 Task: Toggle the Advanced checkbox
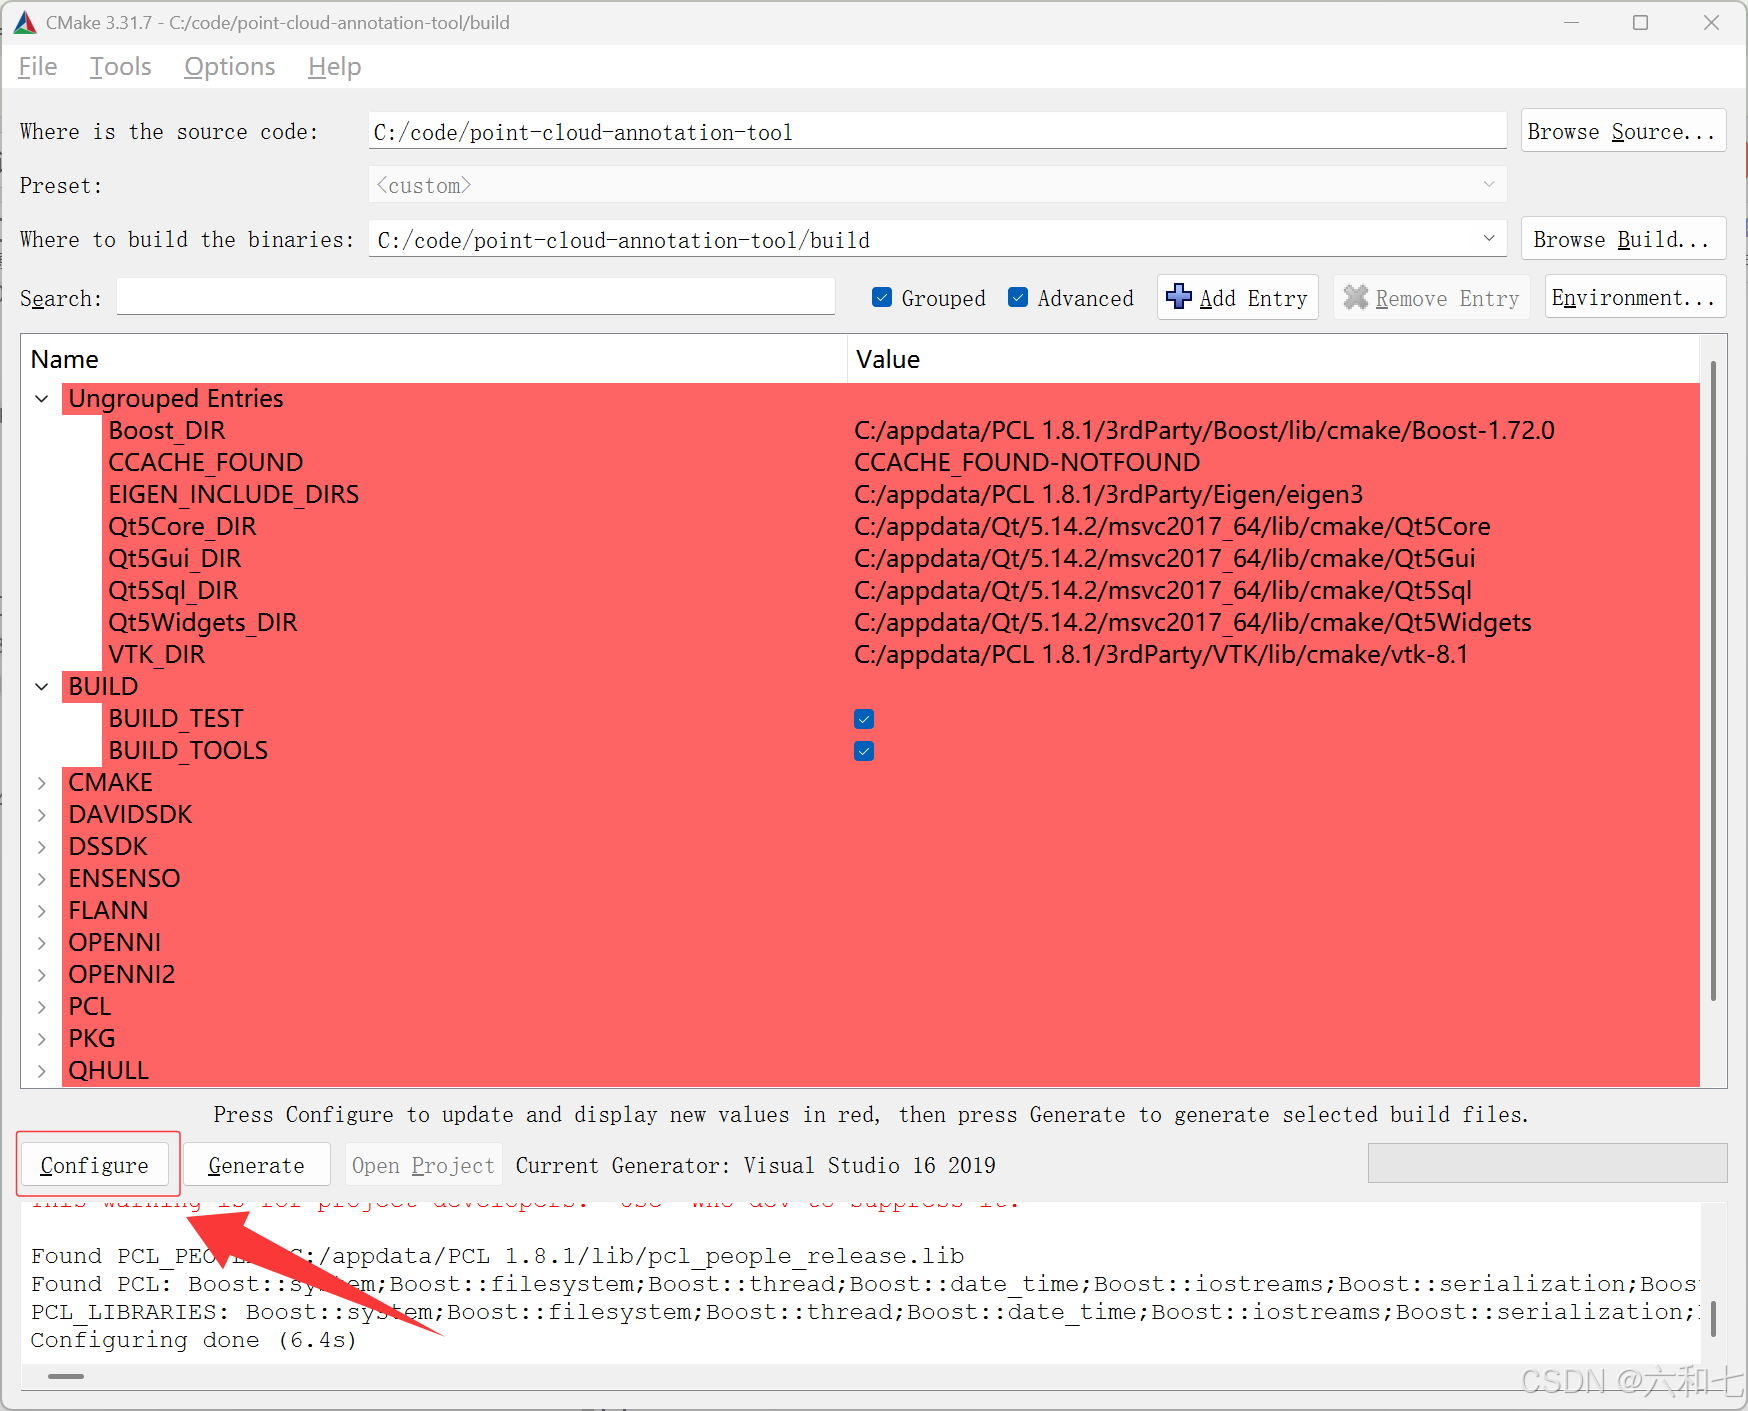tap(1018, 297)
